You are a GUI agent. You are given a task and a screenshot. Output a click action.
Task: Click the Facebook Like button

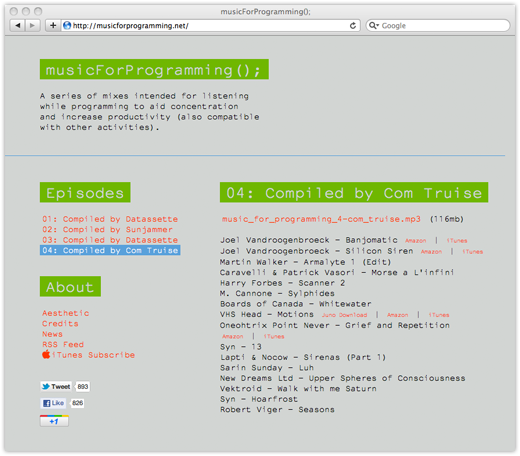53,403
